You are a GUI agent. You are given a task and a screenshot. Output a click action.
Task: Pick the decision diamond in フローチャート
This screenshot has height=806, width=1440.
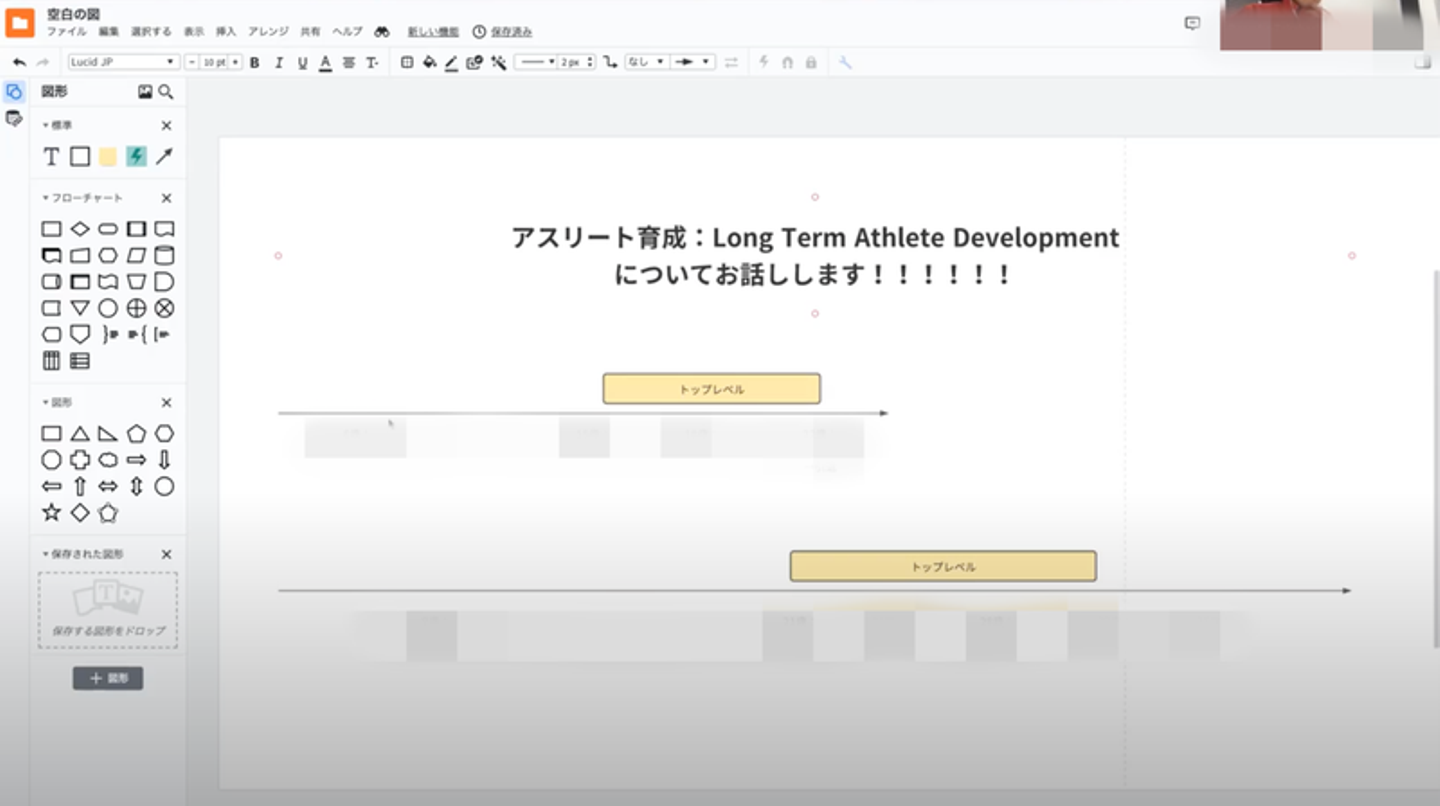pyautogui.click(x=80, y=229)
